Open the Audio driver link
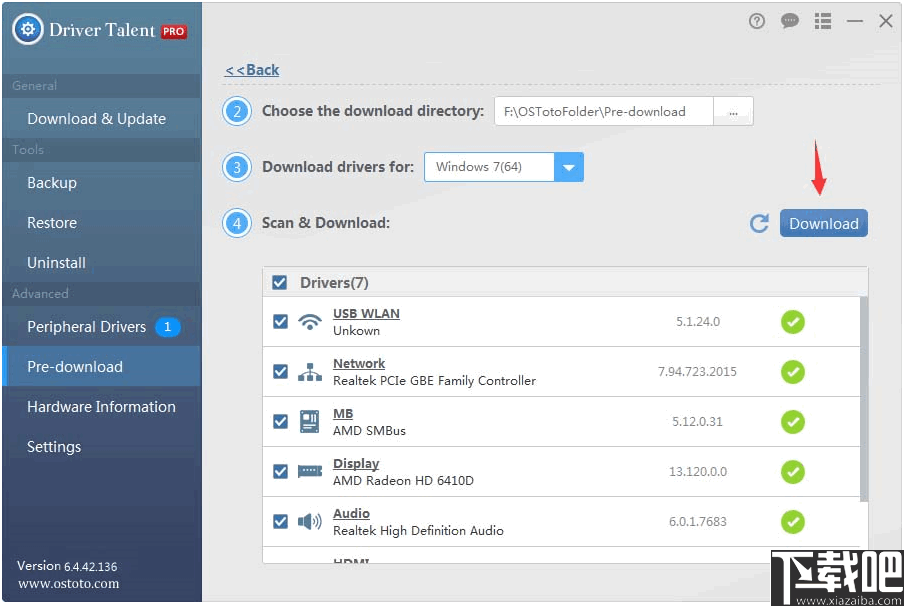Screen dimensions: 906x606 [351, 514]
